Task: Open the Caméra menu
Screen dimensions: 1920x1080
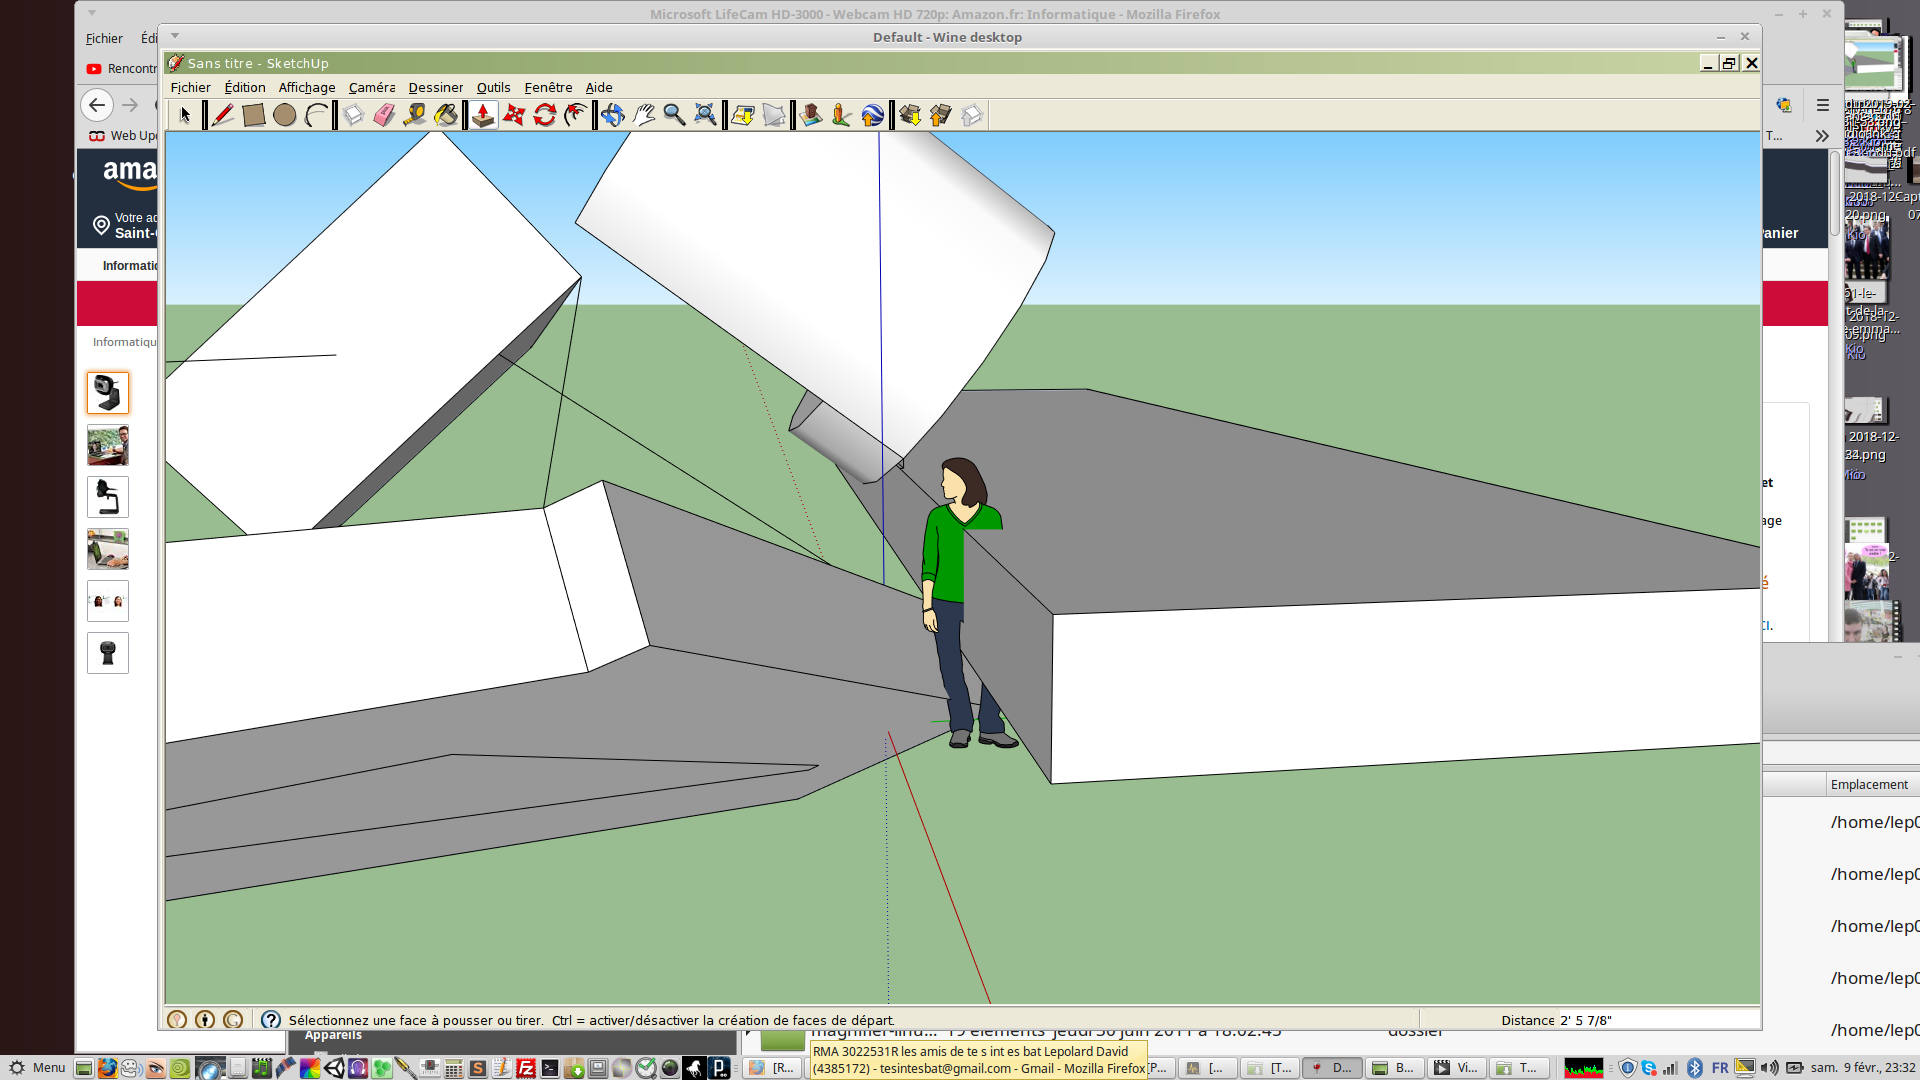Action: click(371, 87)
